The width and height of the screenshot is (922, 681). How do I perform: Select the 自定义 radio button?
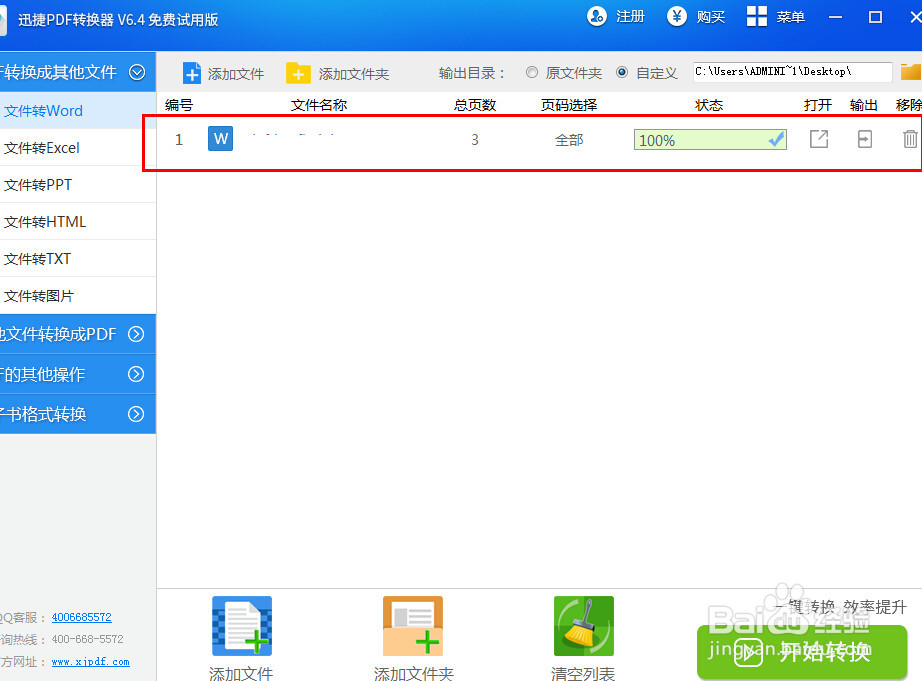click(x=622, y=72)
